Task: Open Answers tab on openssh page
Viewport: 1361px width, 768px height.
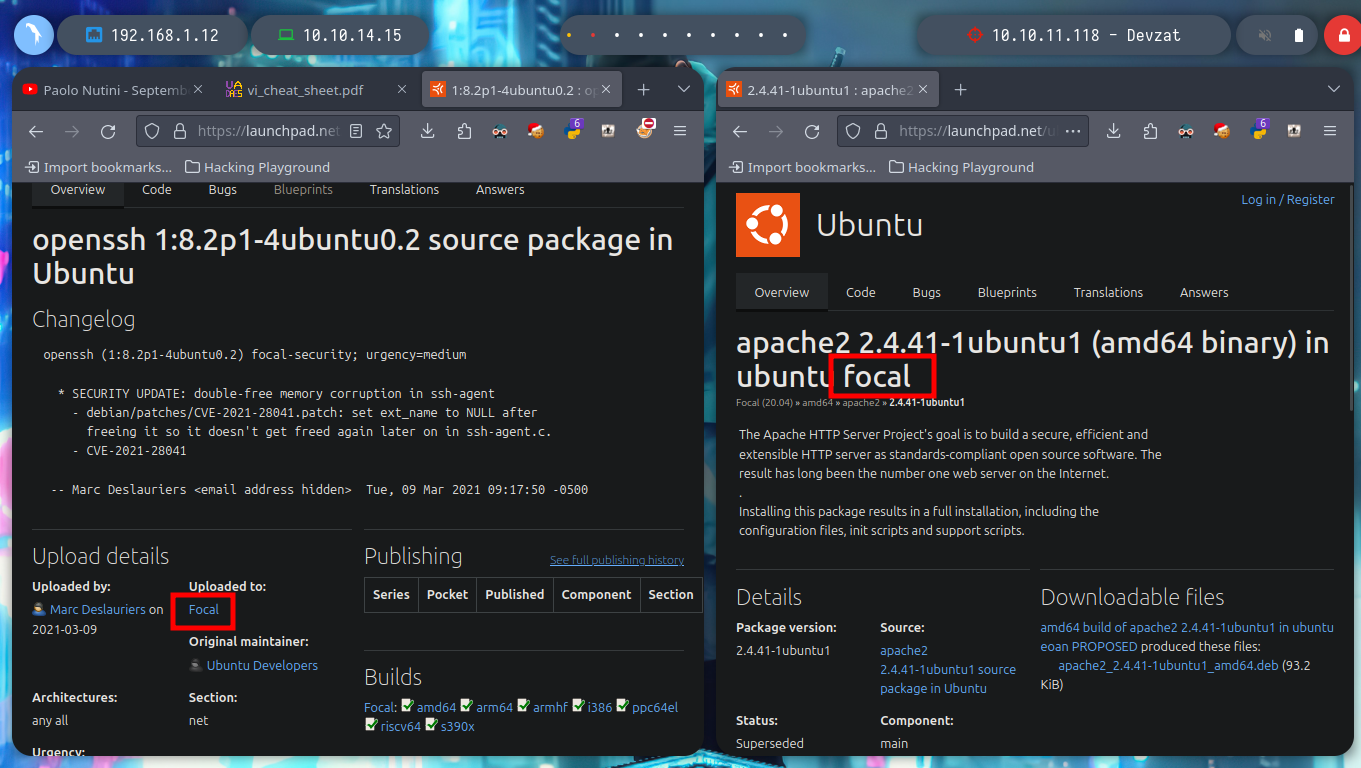Action: point(500,189)
